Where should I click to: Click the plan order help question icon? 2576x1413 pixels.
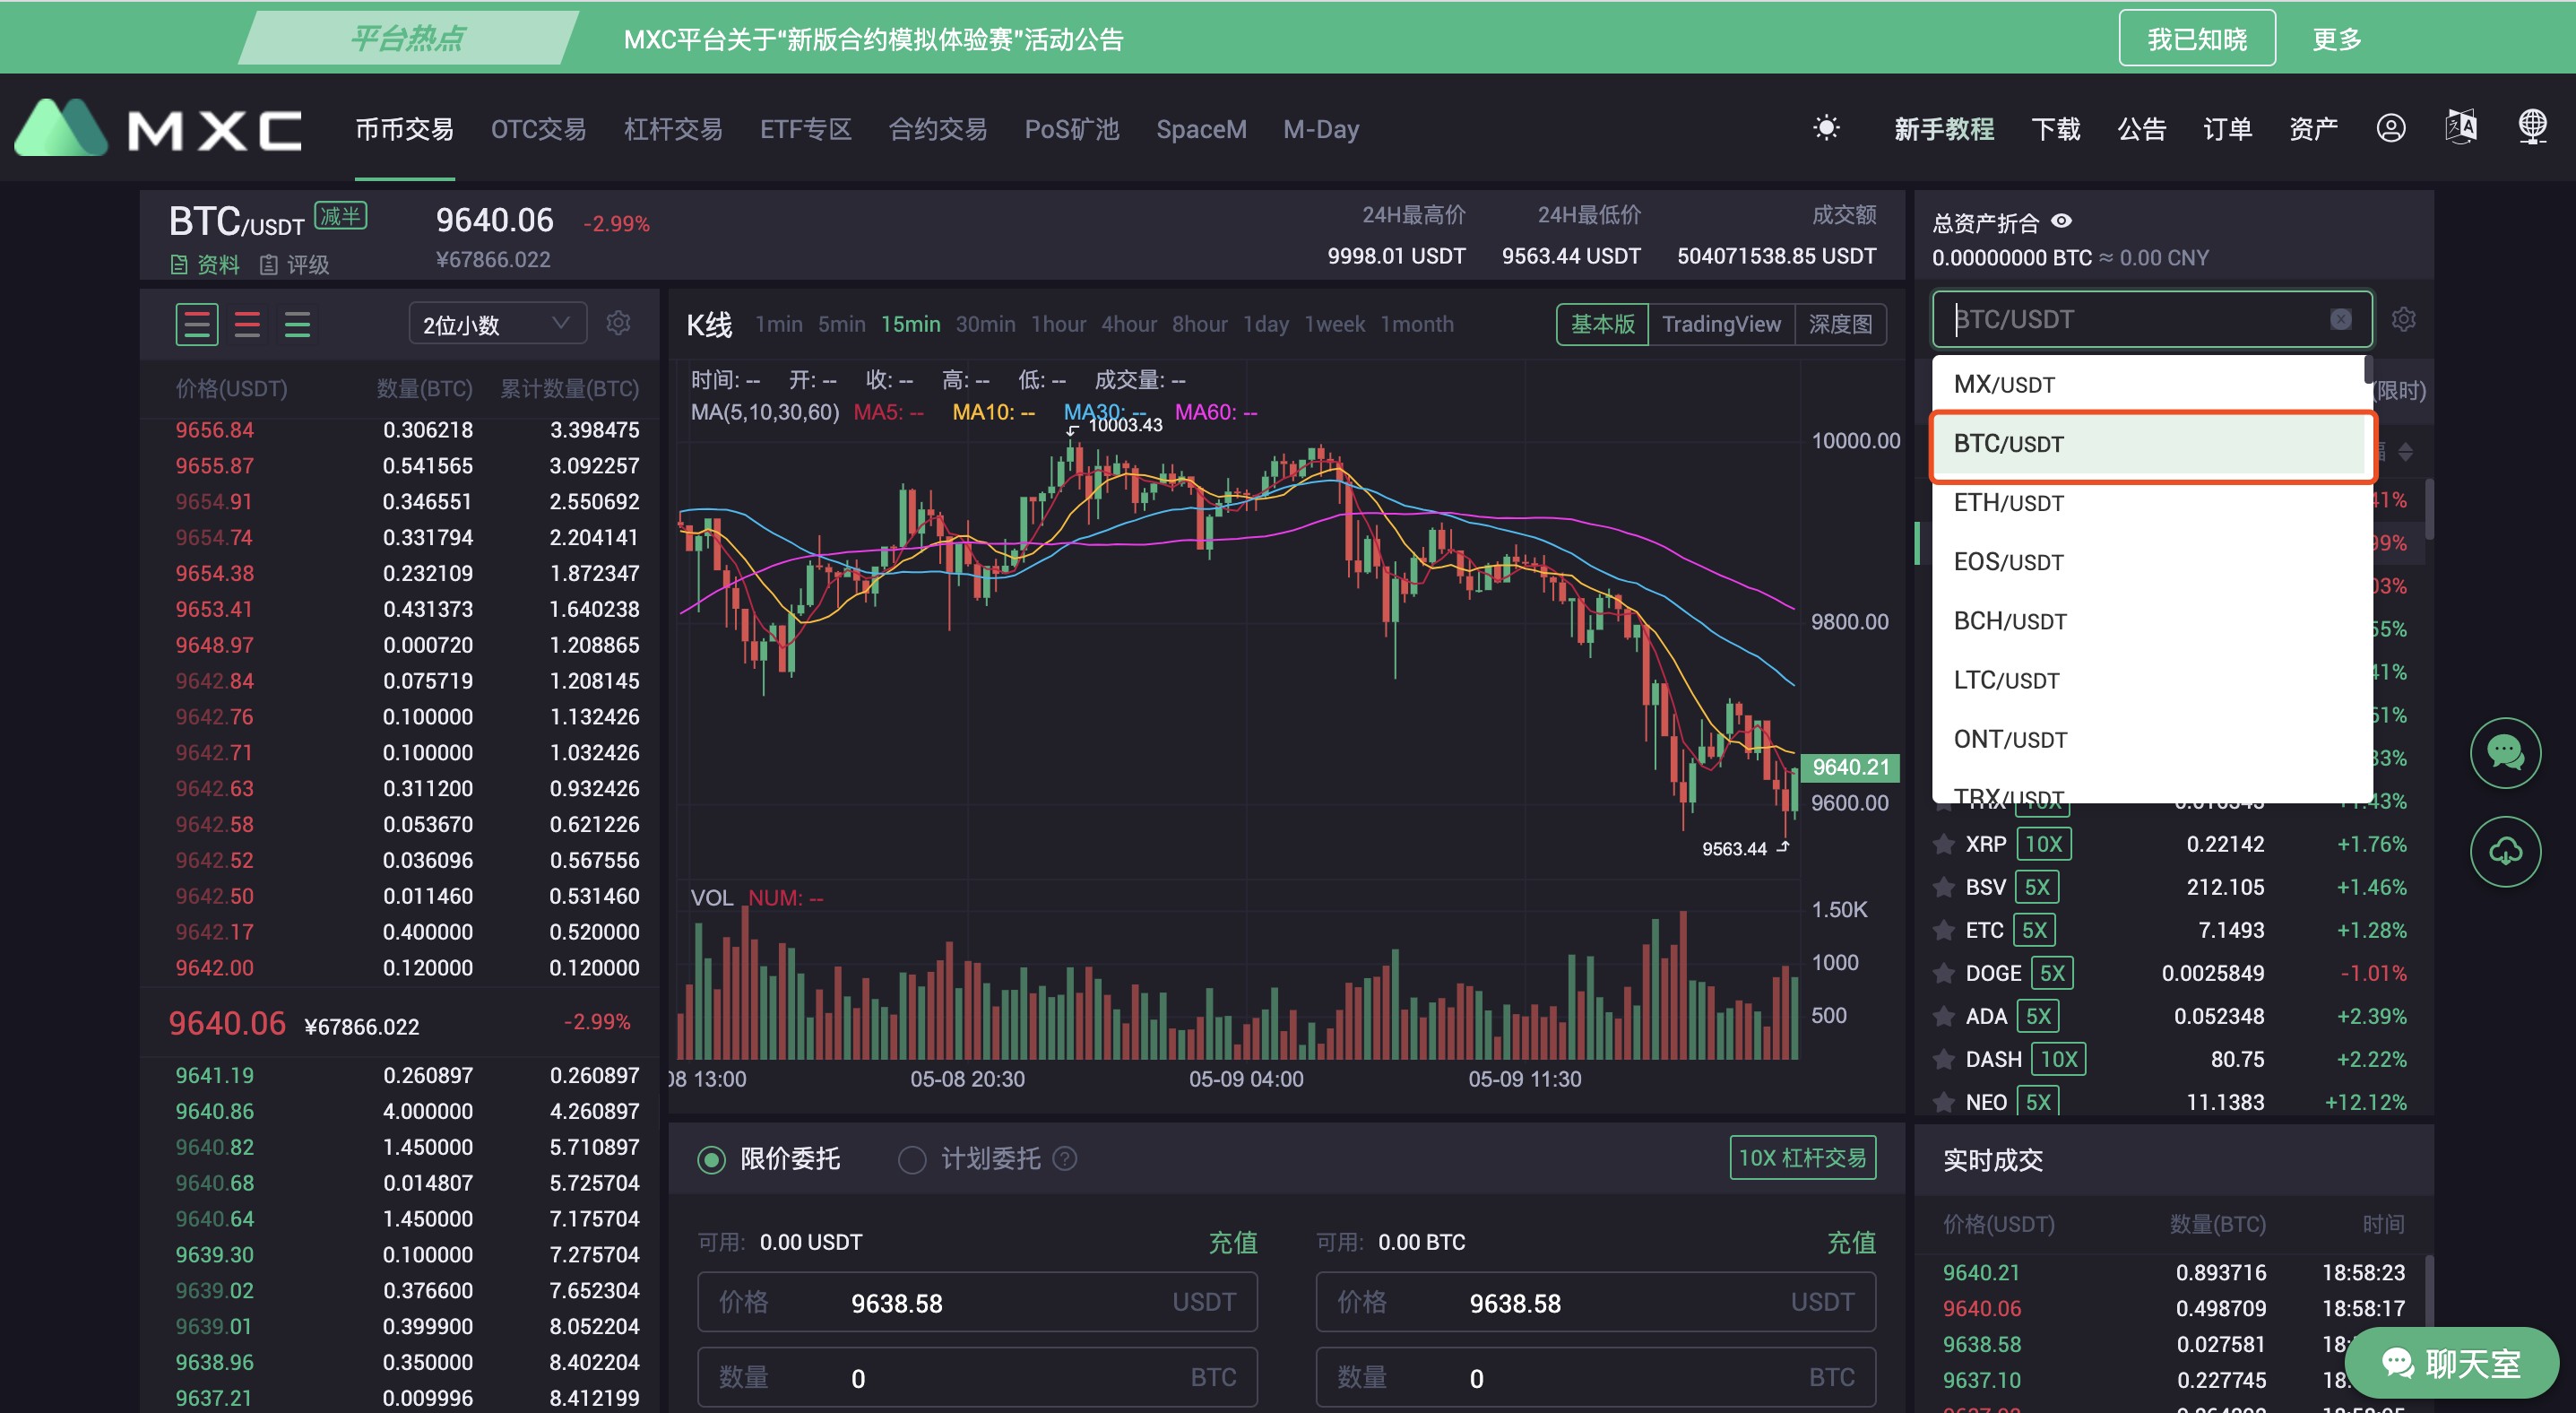pyautogui.click(x=1065, y=1158)
